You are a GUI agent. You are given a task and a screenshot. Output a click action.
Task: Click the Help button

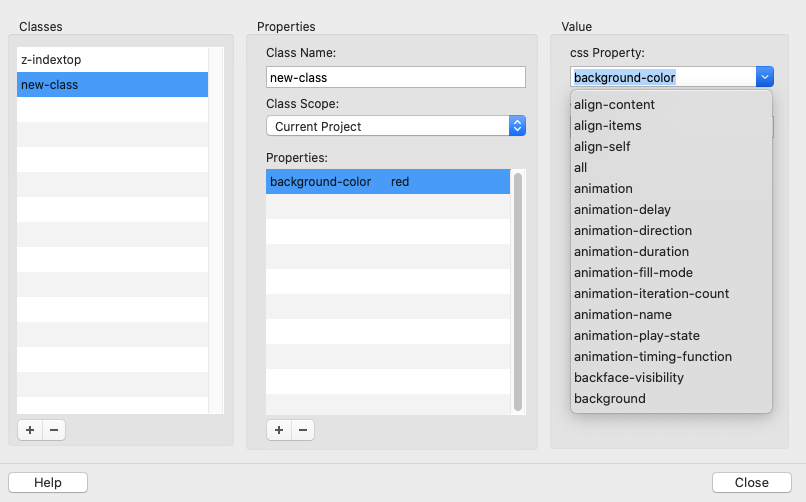pyautogui.click(x=48, y=482)
